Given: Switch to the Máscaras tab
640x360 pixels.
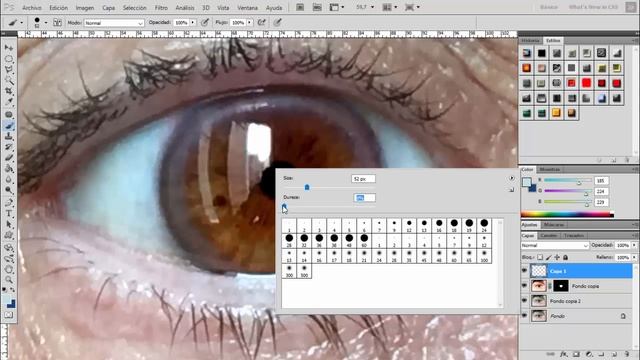Looking at the screenshot, I should pos(553,224).
